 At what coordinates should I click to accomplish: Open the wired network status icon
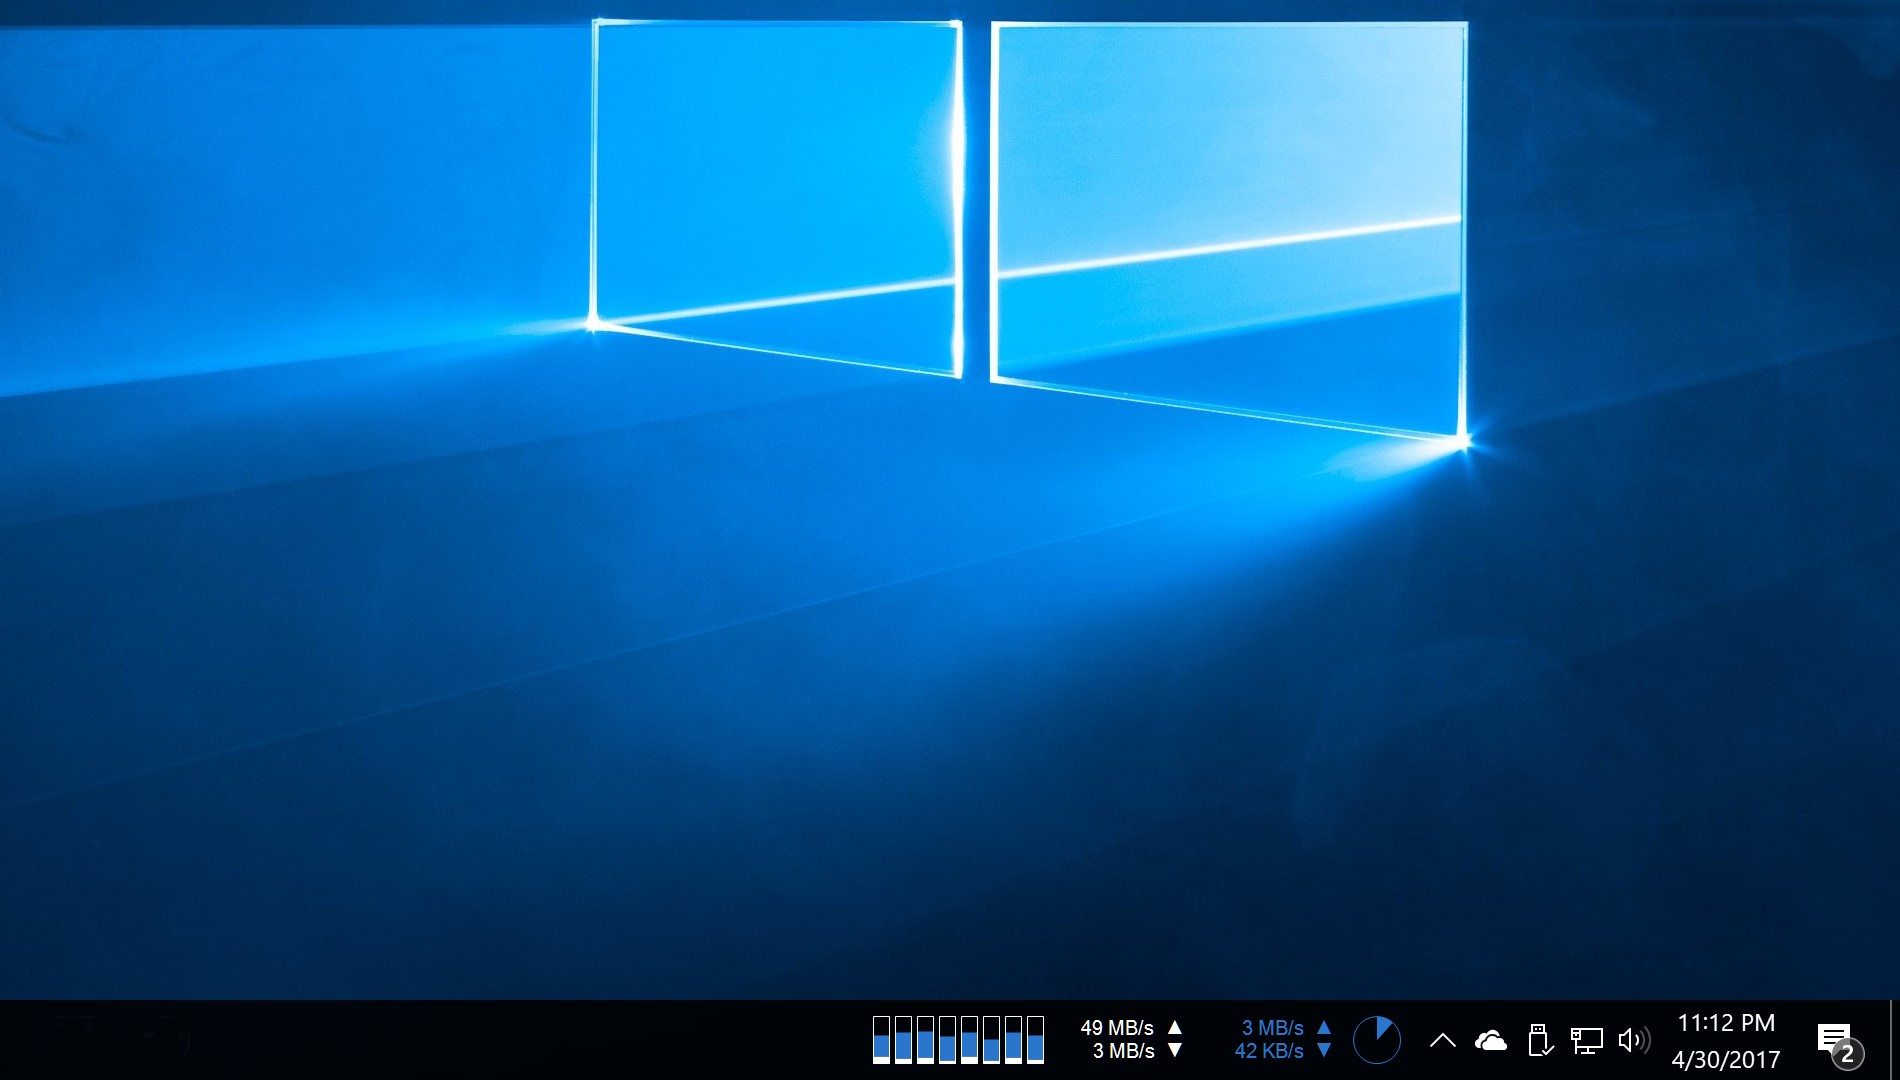(x=1586, y=1041)
